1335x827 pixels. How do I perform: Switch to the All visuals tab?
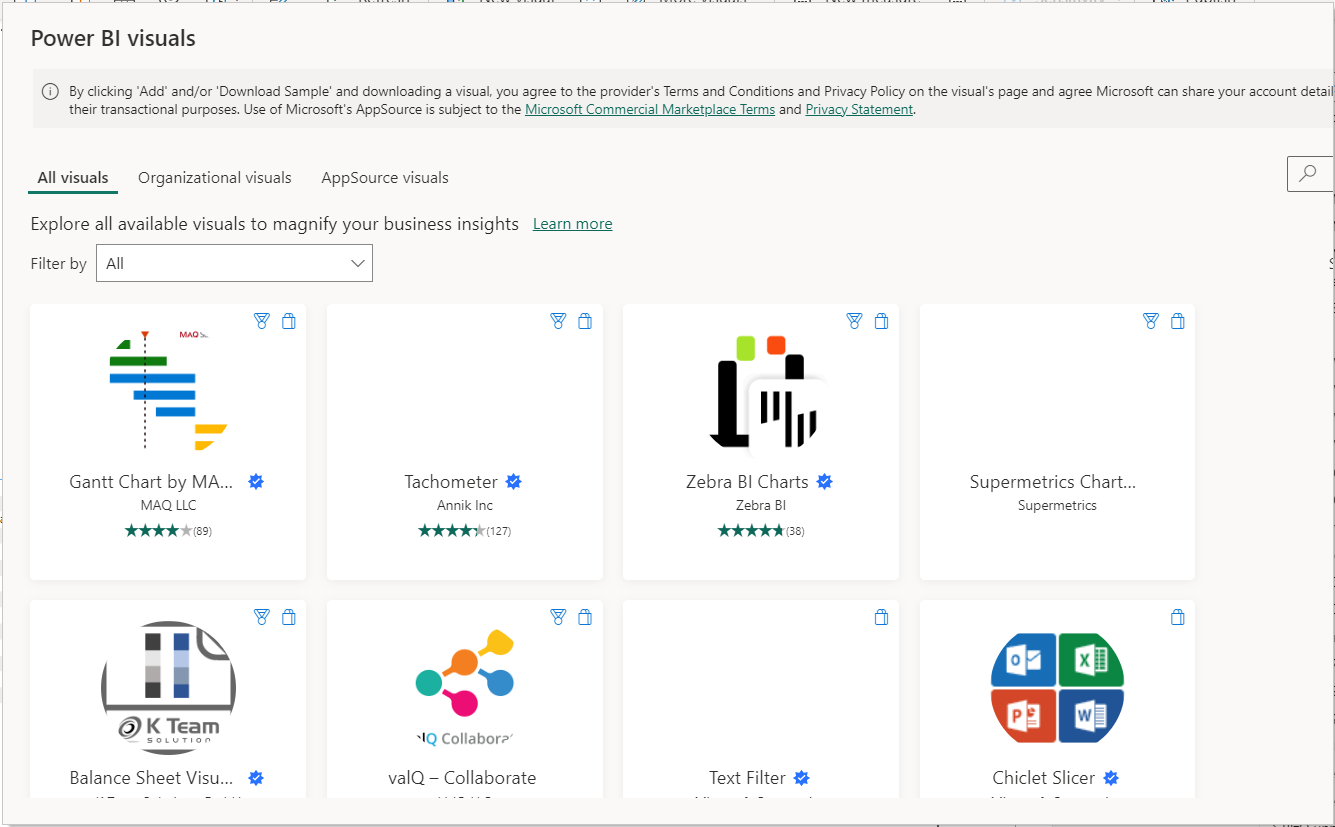point(73,178)
